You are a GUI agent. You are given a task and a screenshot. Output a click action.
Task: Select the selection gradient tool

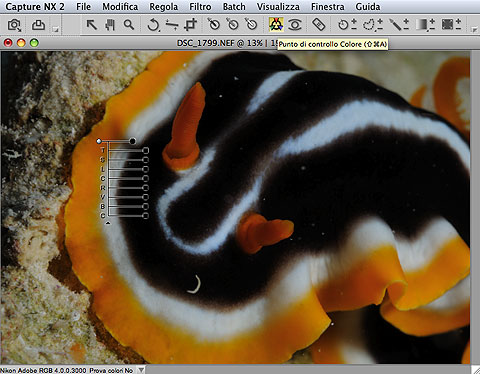point(425,25)
